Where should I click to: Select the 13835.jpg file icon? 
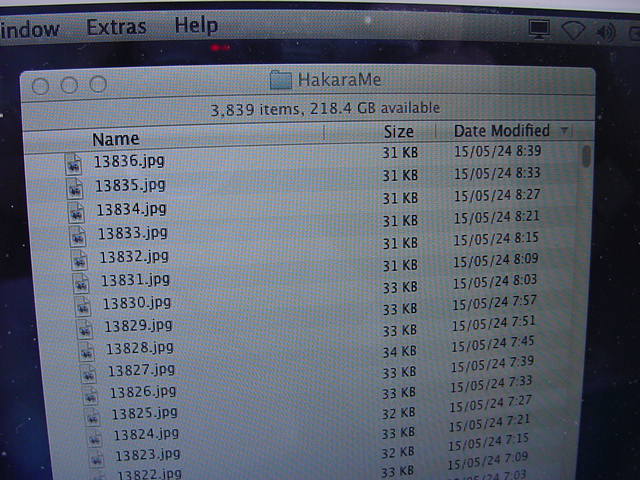point(75,189)
